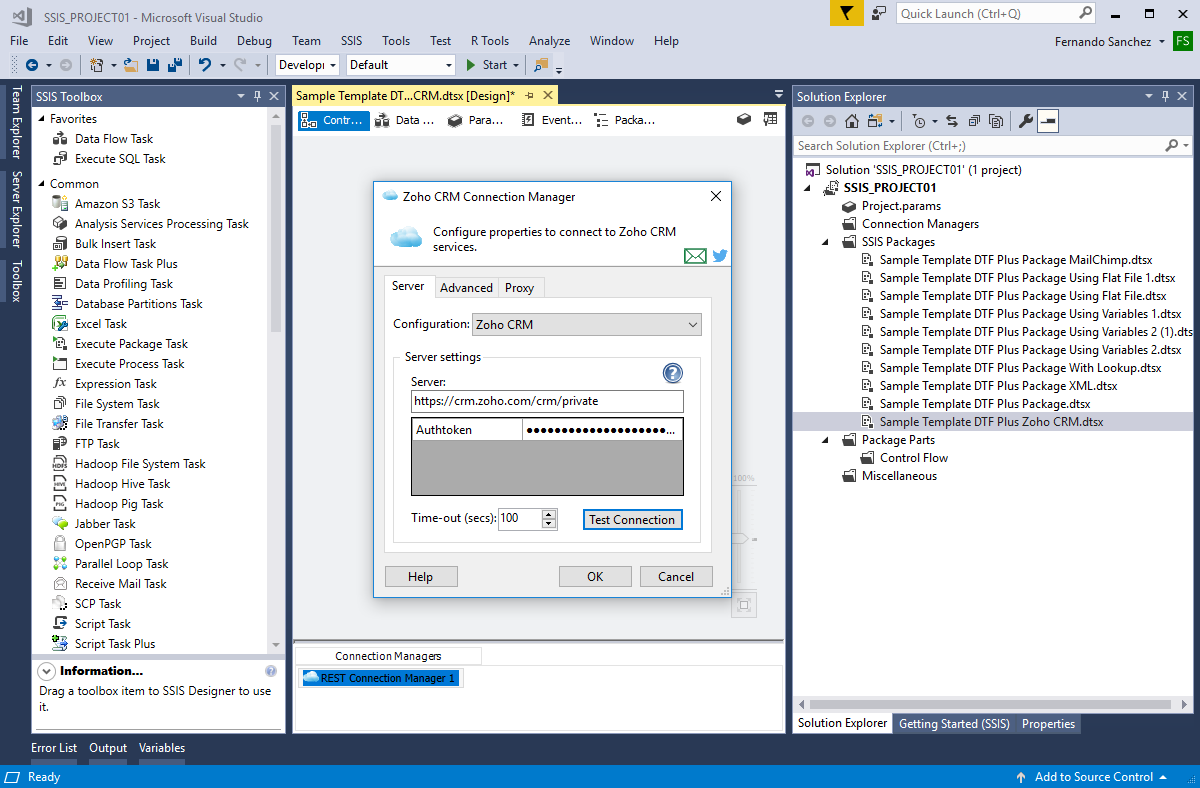
Task: Click the feedback flag notification icon
Action: pyautogui.click(x=846, y=13)
